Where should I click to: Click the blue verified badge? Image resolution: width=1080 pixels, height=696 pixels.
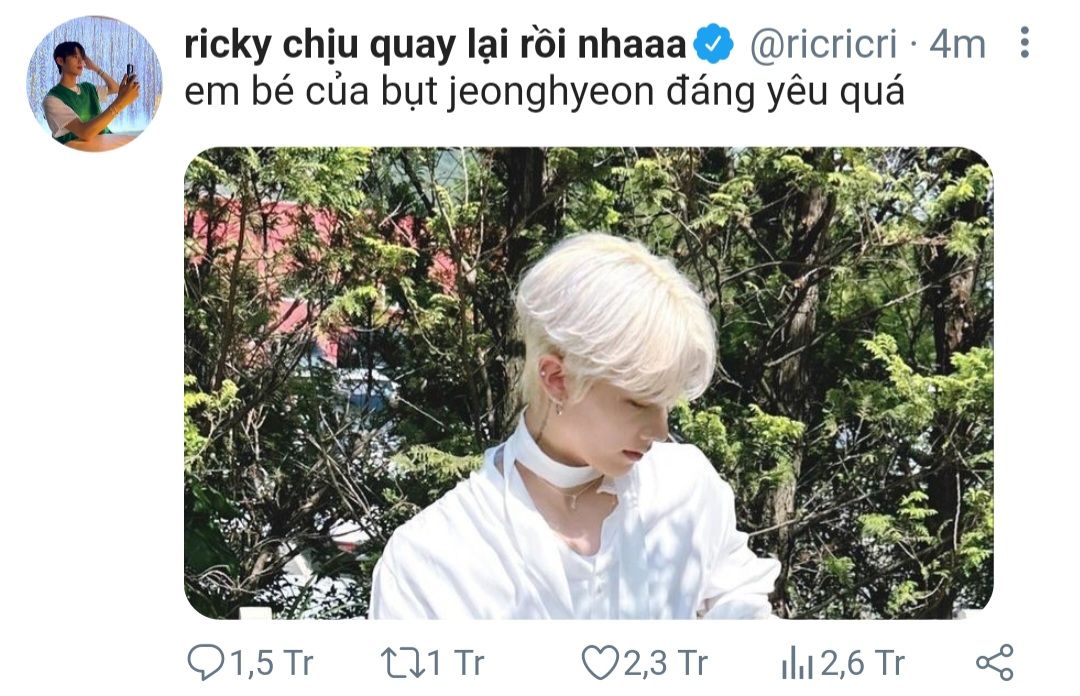[712, 44]
